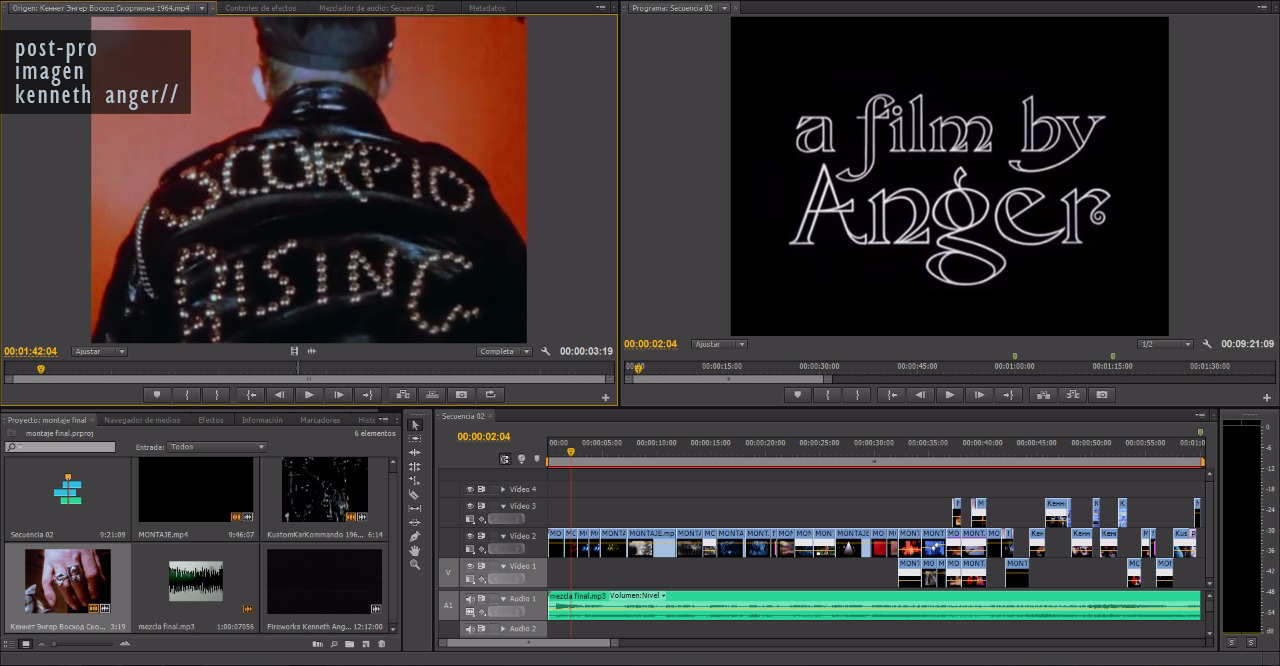The width and height of the screenshot is (1280, 666).
Task: Select the Selection arrow tool
Action: pos(415,425)
